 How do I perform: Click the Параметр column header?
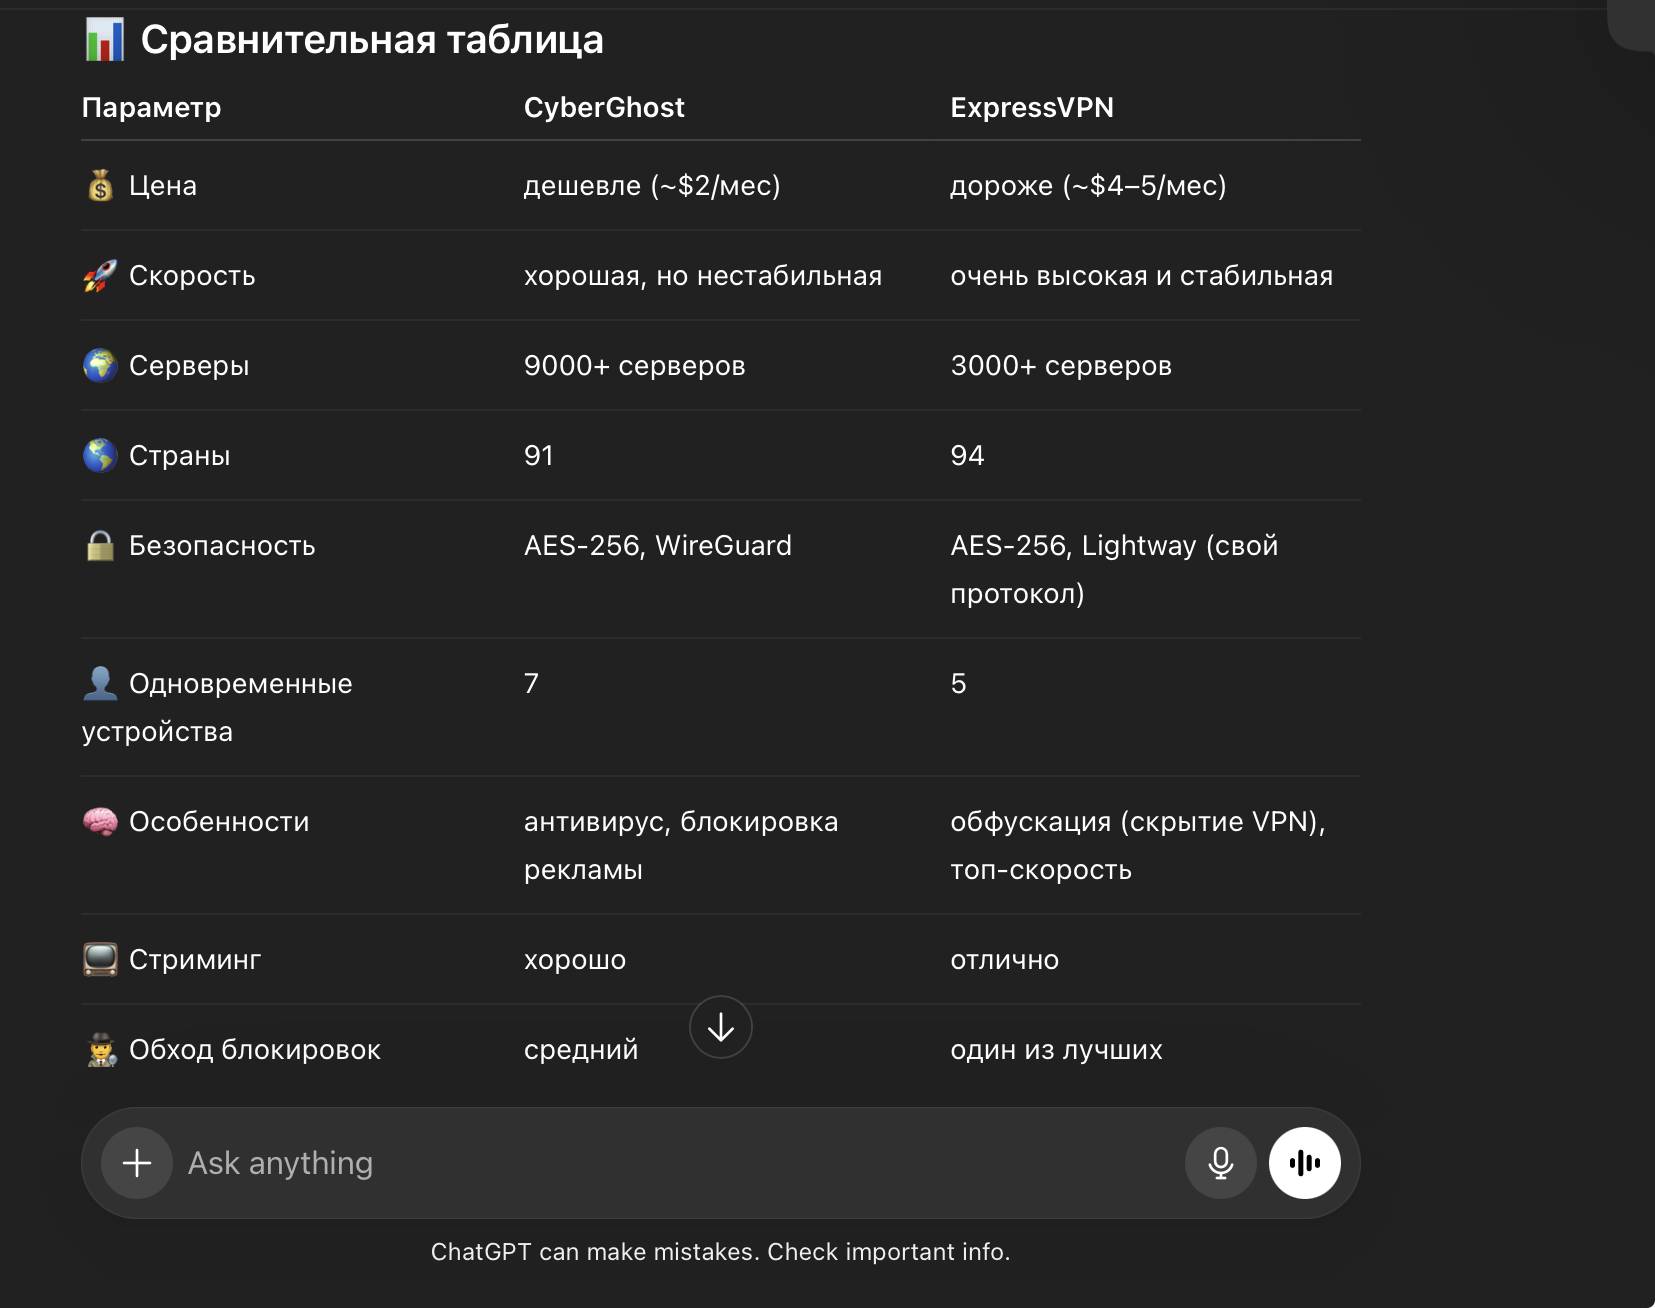151,108
